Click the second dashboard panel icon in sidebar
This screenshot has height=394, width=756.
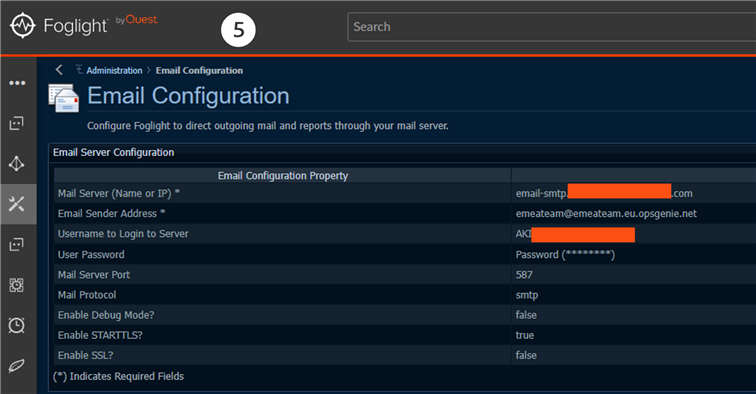click(17, 244)
